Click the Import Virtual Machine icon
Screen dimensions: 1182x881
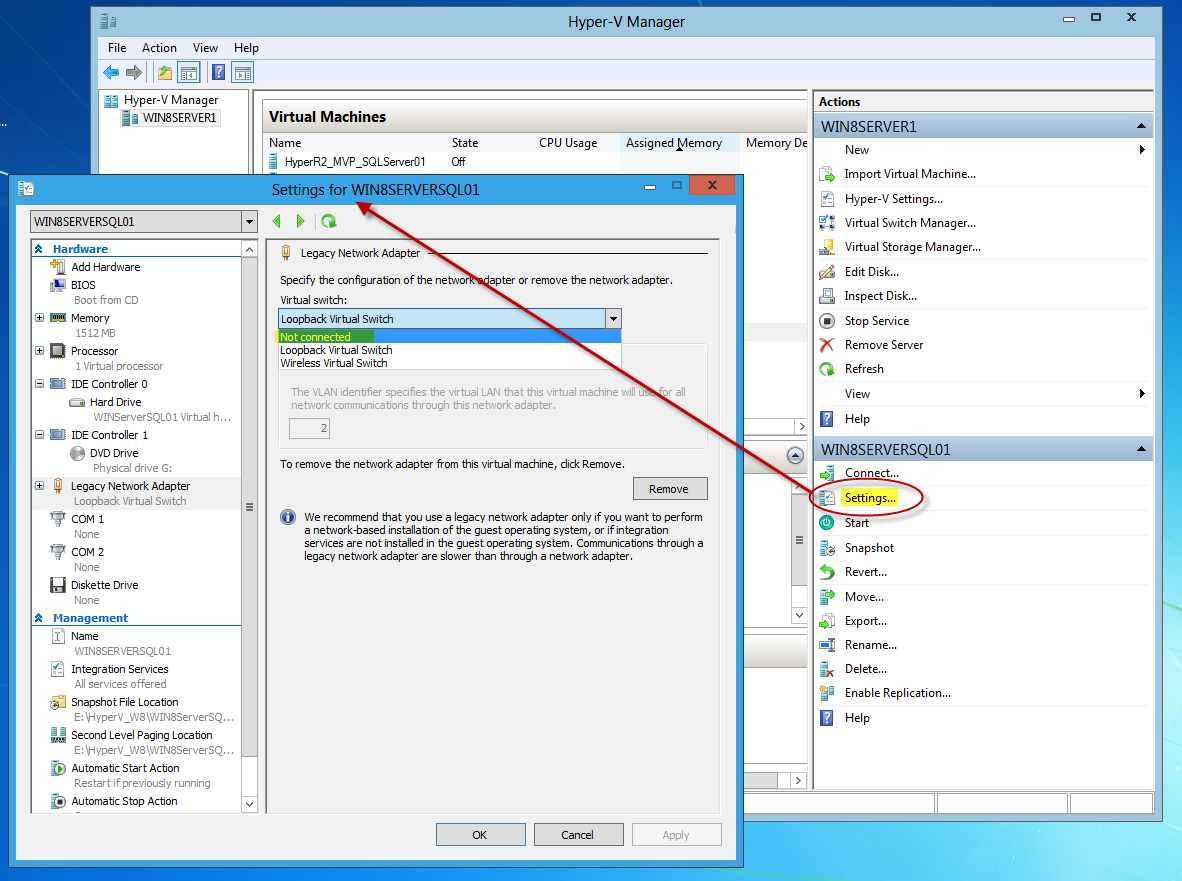coord(827,174)
